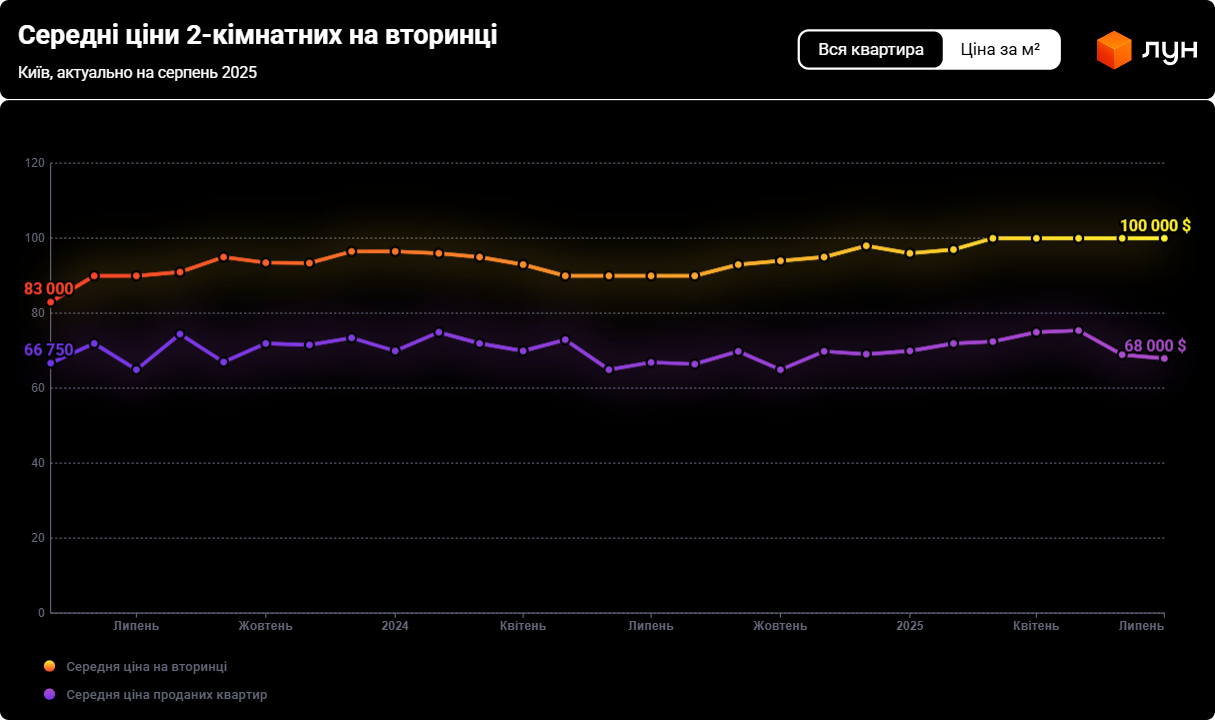The image size is (1215, 720).
Task: Click purple line data point above 2024 tick
Action: (x=395, y=351)
